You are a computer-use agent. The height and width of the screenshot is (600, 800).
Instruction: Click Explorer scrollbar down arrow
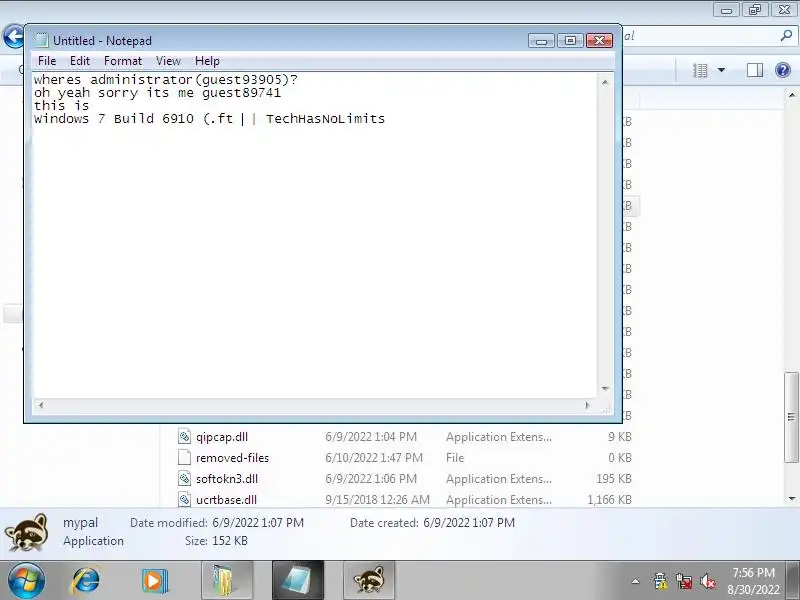tap(791, 498)
